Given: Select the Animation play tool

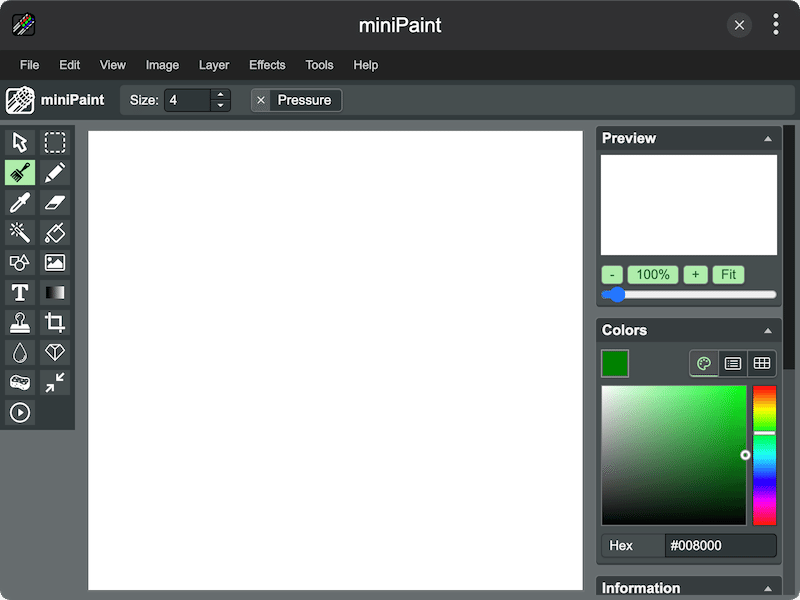Looking at the screenshot, I should (20, 412).
